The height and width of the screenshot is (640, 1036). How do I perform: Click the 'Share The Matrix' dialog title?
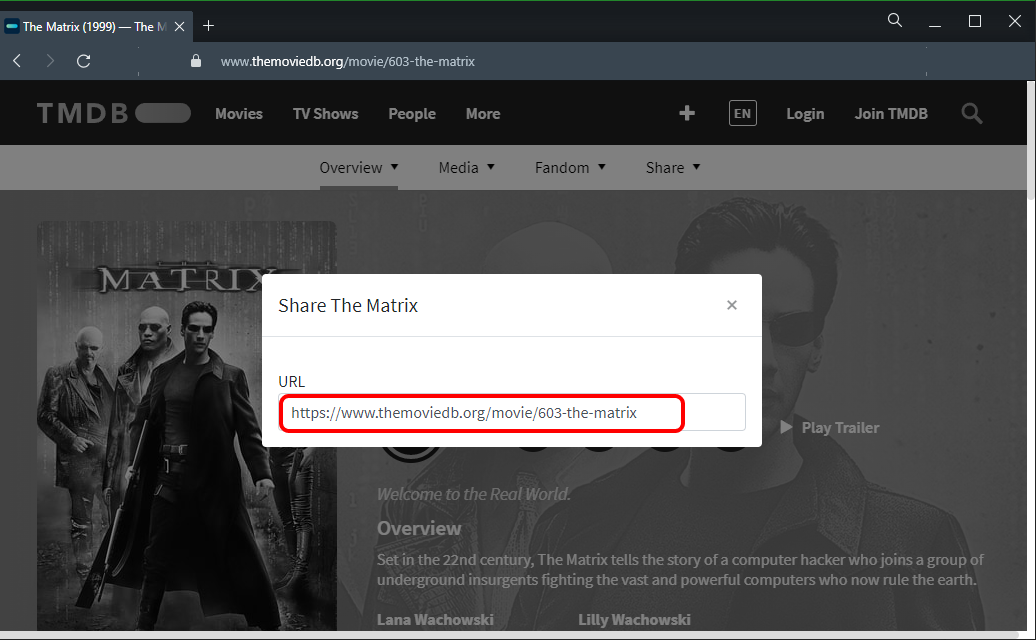pos(348,305)
